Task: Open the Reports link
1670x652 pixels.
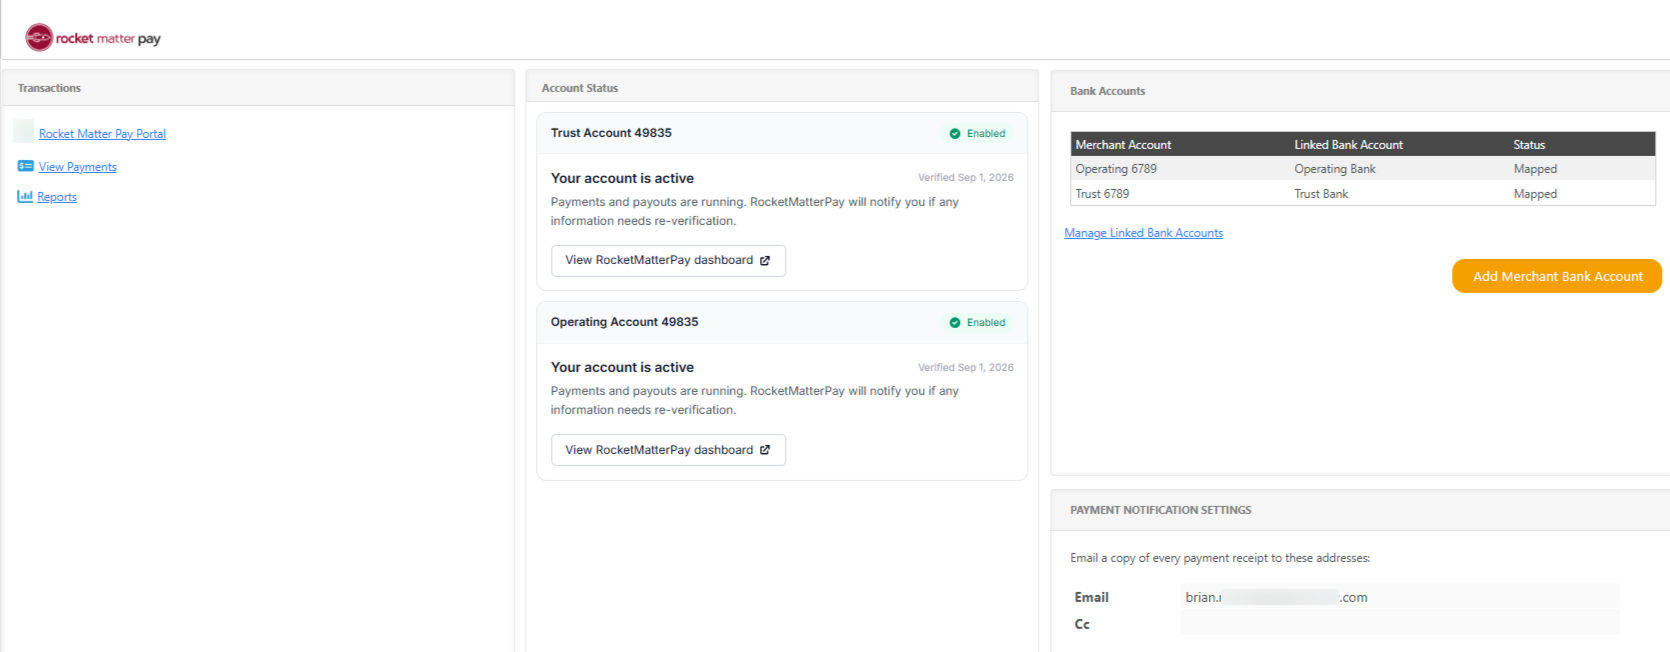Action: pyautogui.click(x=57, y=197)
